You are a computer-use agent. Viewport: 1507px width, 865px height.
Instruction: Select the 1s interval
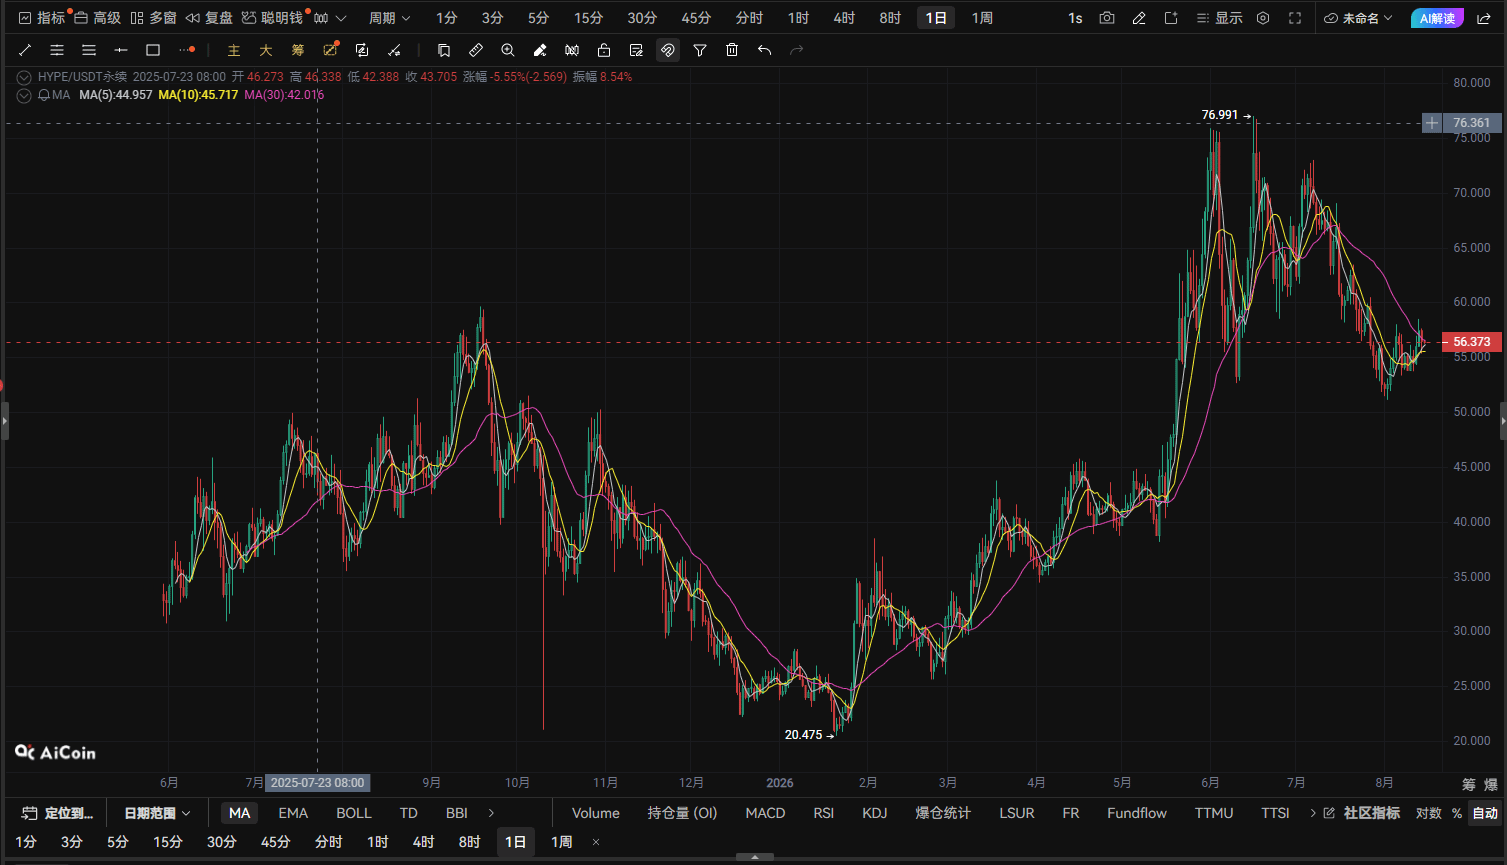(1075, 18)
